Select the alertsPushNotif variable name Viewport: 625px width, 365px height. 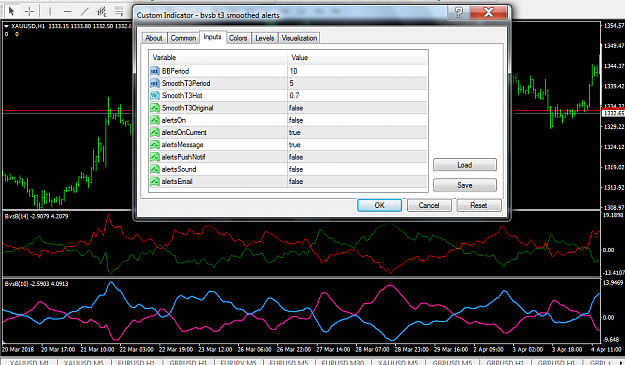(x=183, y=157)
